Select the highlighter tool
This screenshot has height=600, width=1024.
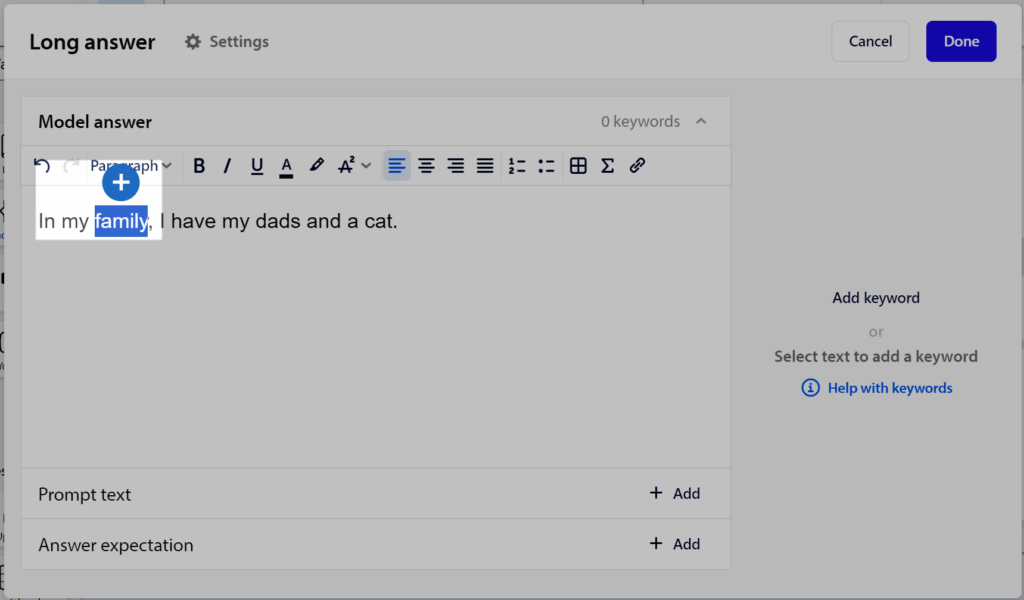click(x=317, y=165)
